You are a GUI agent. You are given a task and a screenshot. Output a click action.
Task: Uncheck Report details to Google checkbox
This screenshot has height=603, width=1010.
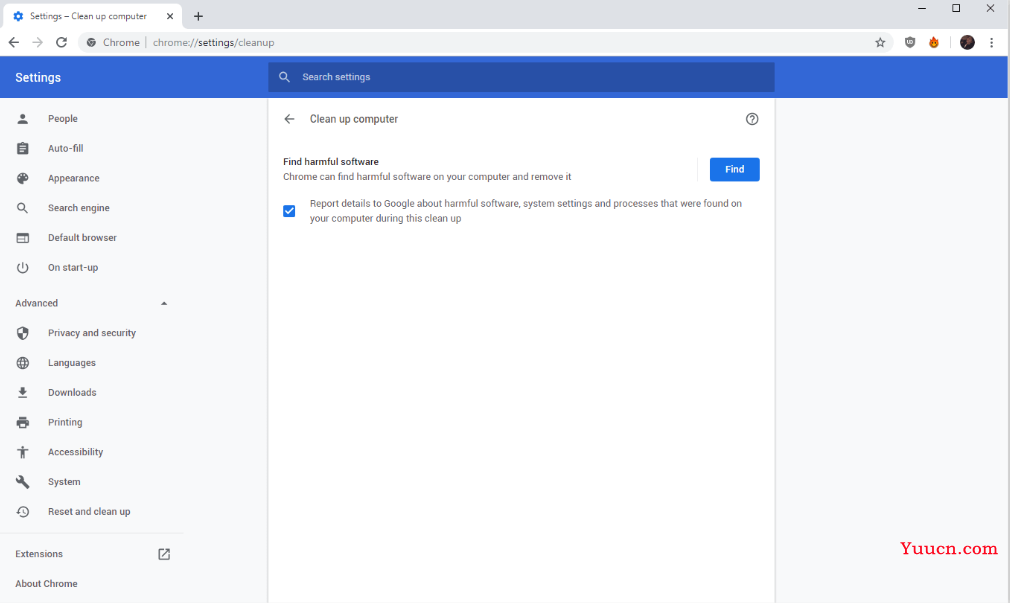[289, 211]
